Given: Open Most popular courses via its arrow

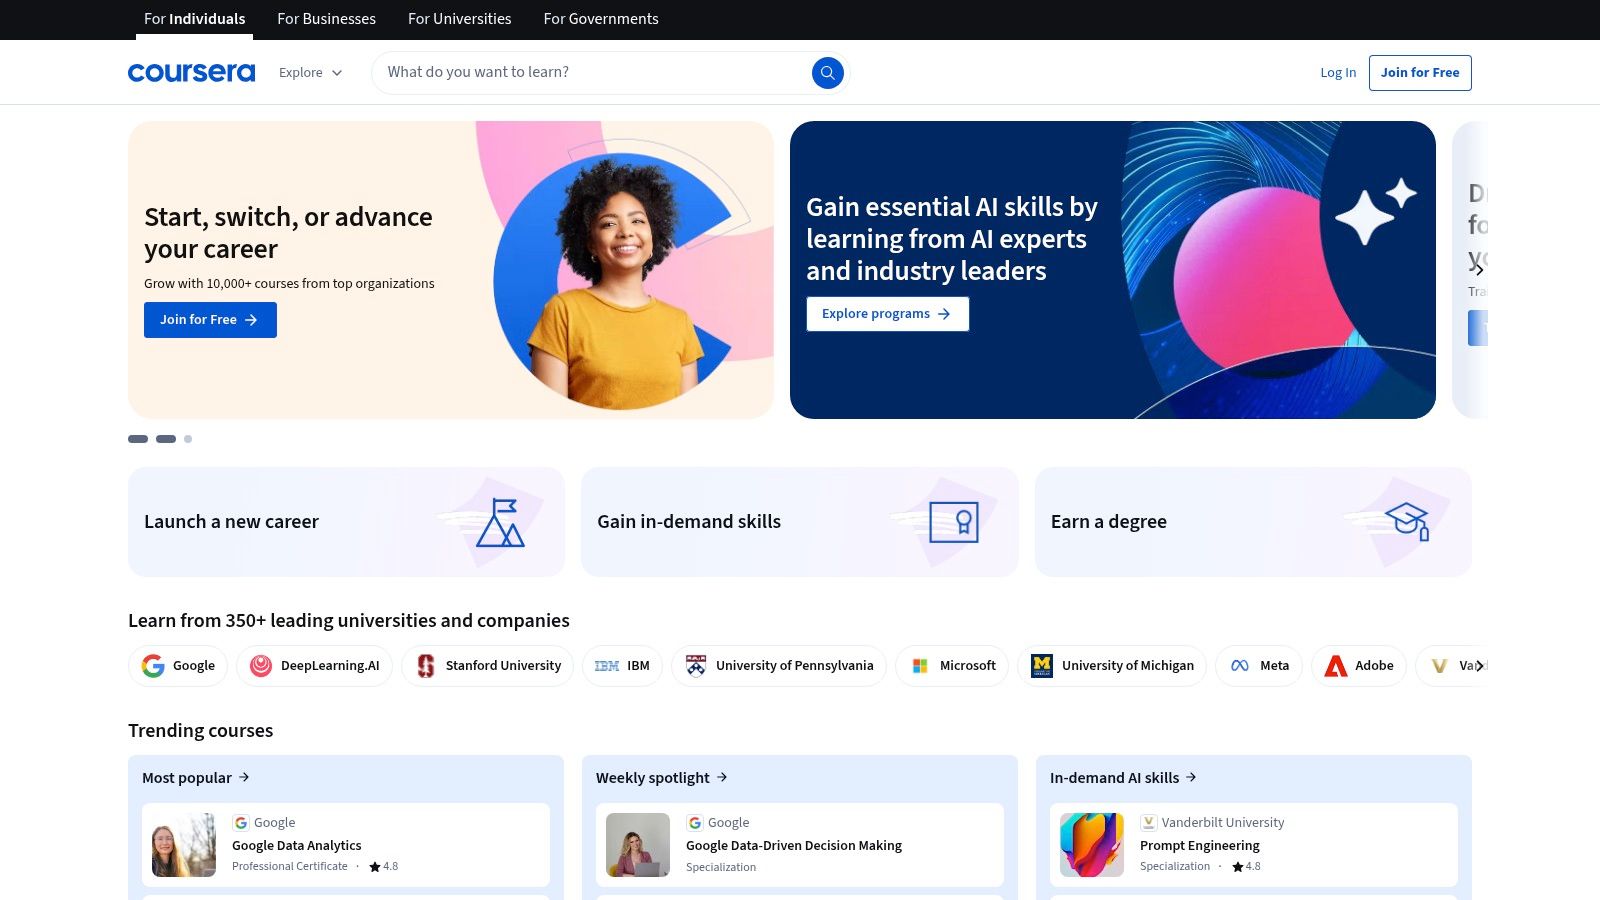Looking at the screenshot, I should tap(243, 777).
